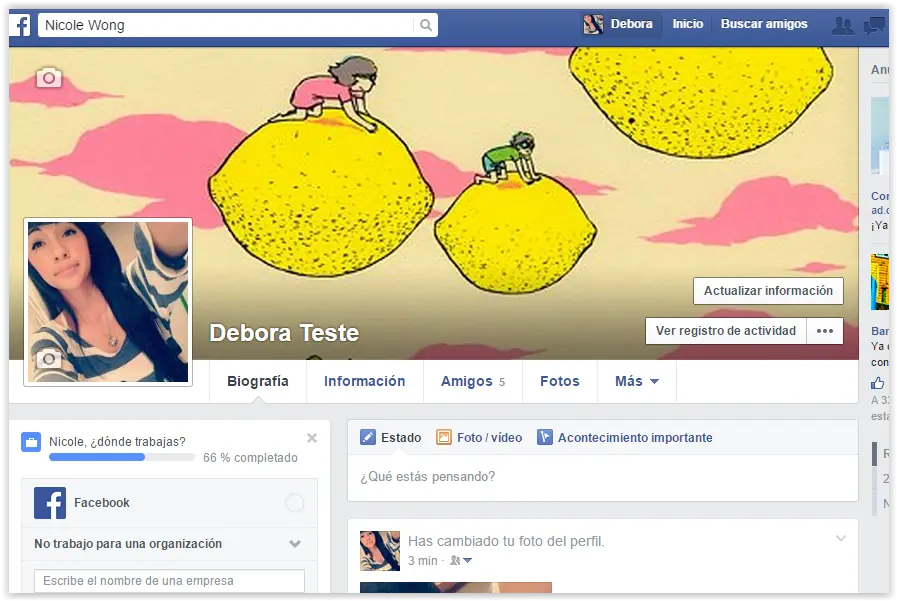Click the pencil icon next to Estado

point(368,437)
